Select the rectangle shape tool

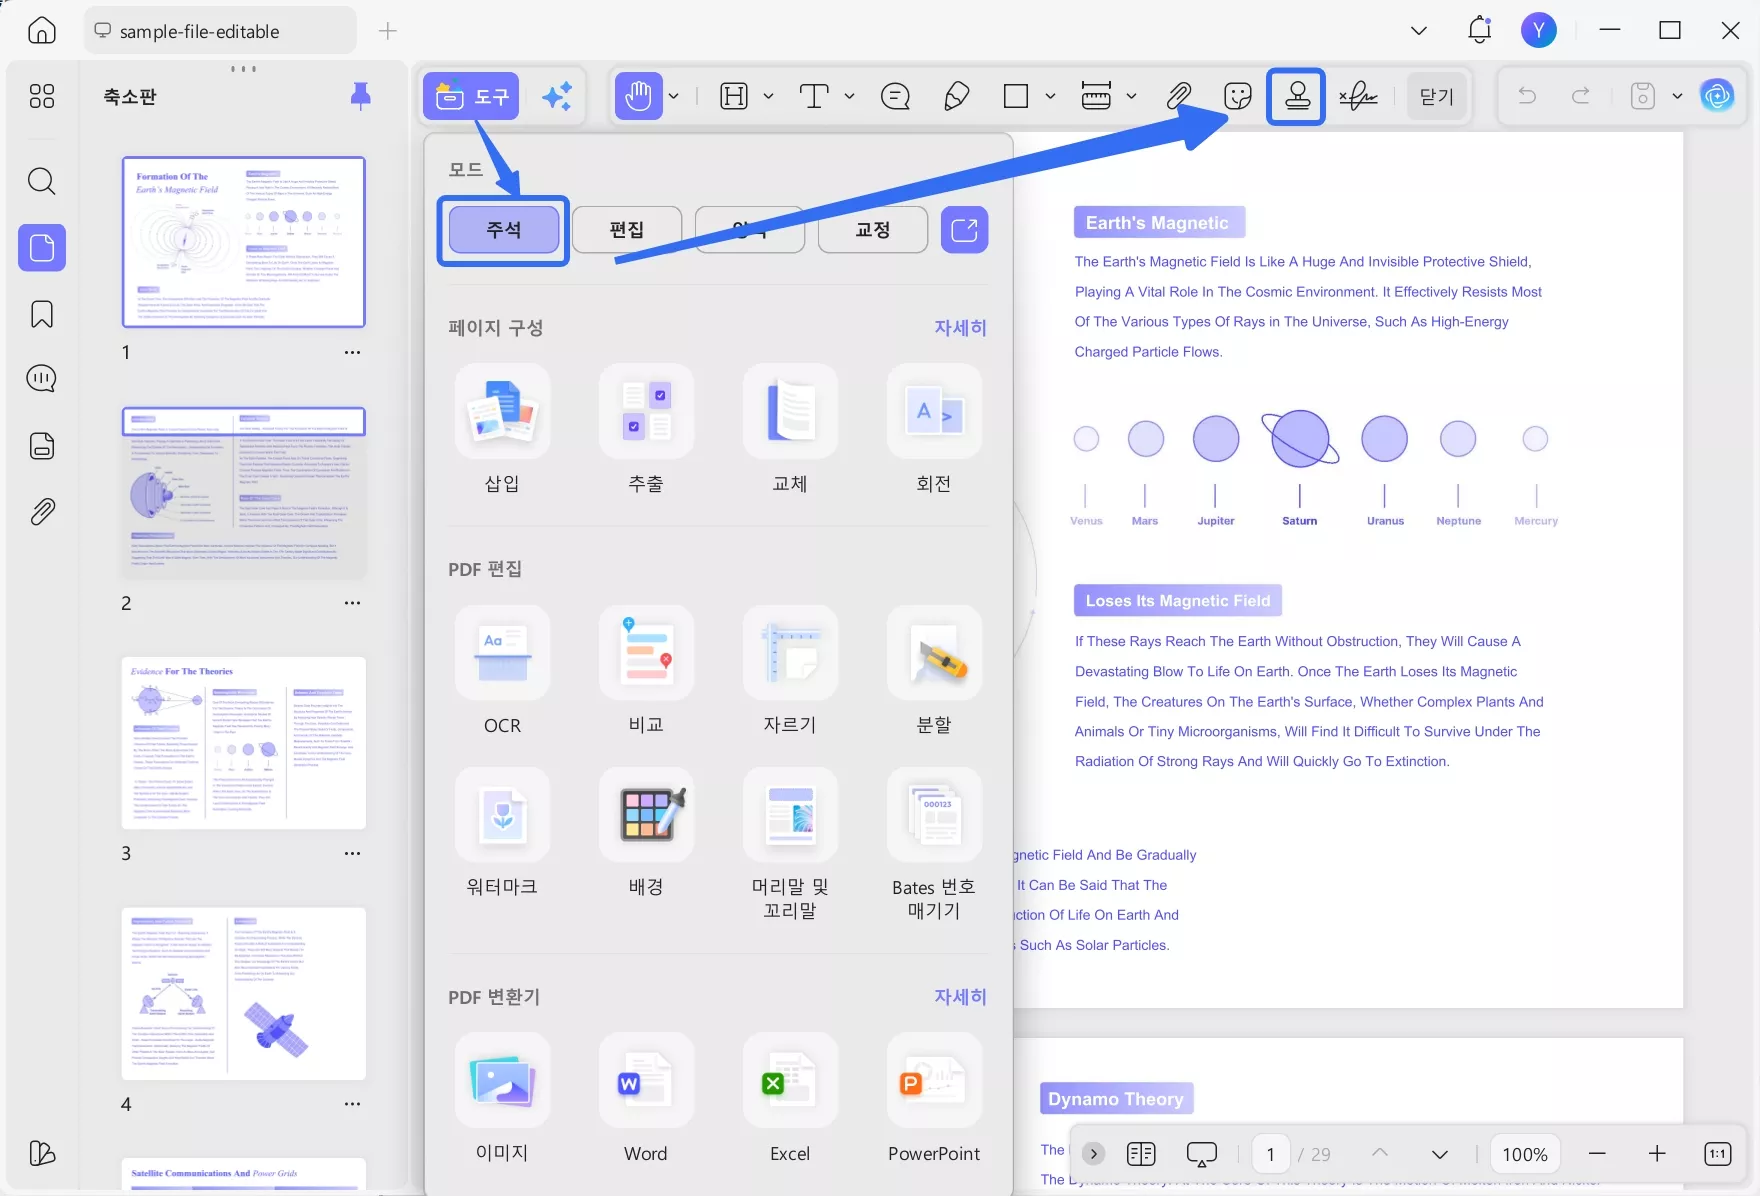[x=1016, y=96]
